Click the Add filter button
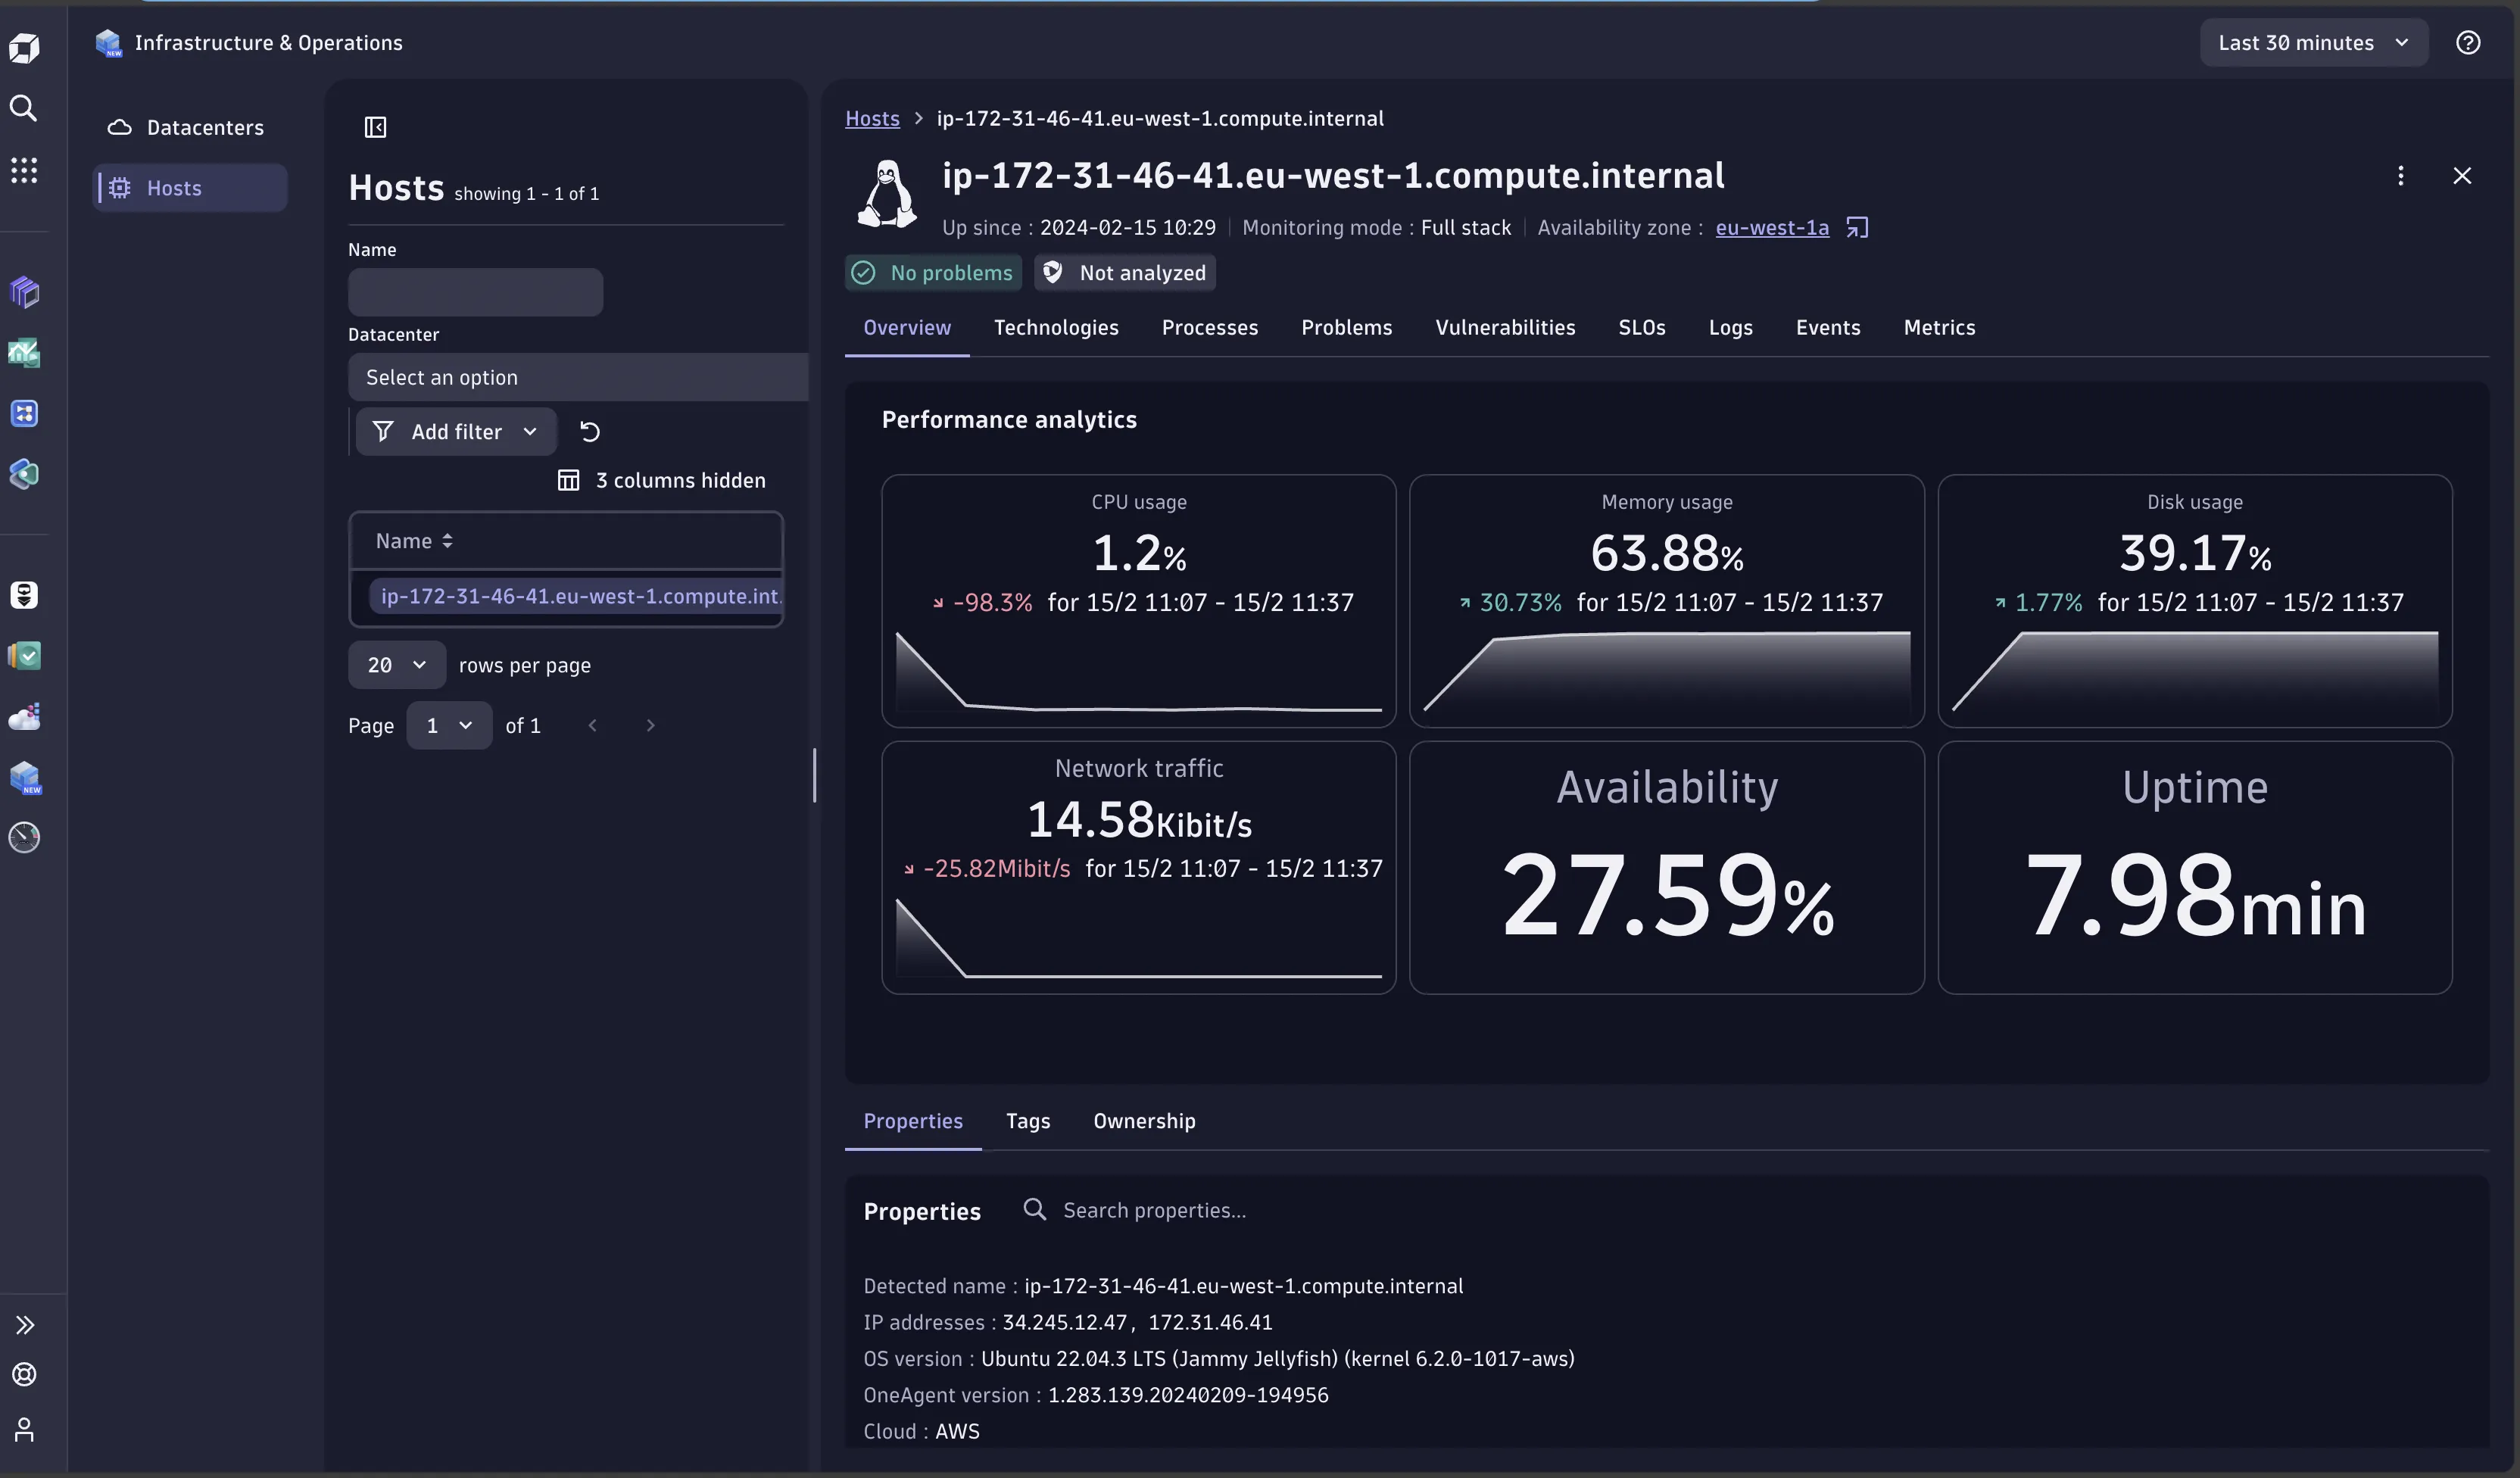The height and width of the screenshot is (1478, 2520). 455,431
